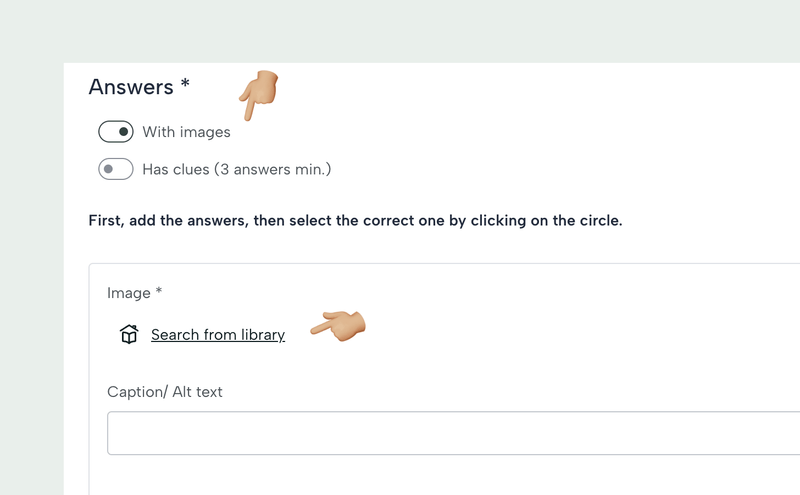This screenshot has height=495, width=800.
Task: Click the downward pointing hand emoji
Action: [x=258, y=95]
